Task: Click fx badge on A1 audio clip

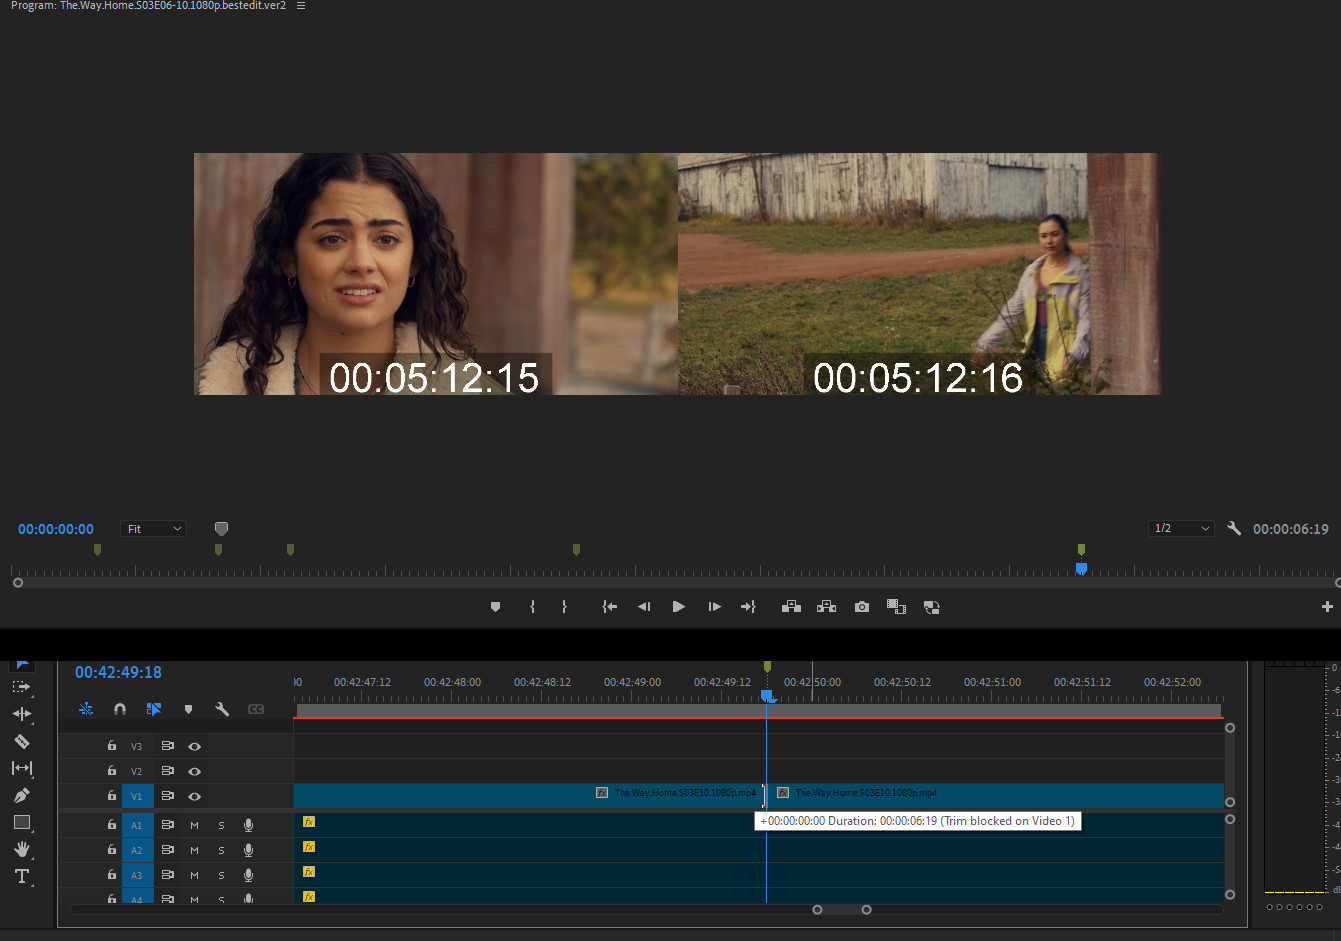Action: point(309,822)
